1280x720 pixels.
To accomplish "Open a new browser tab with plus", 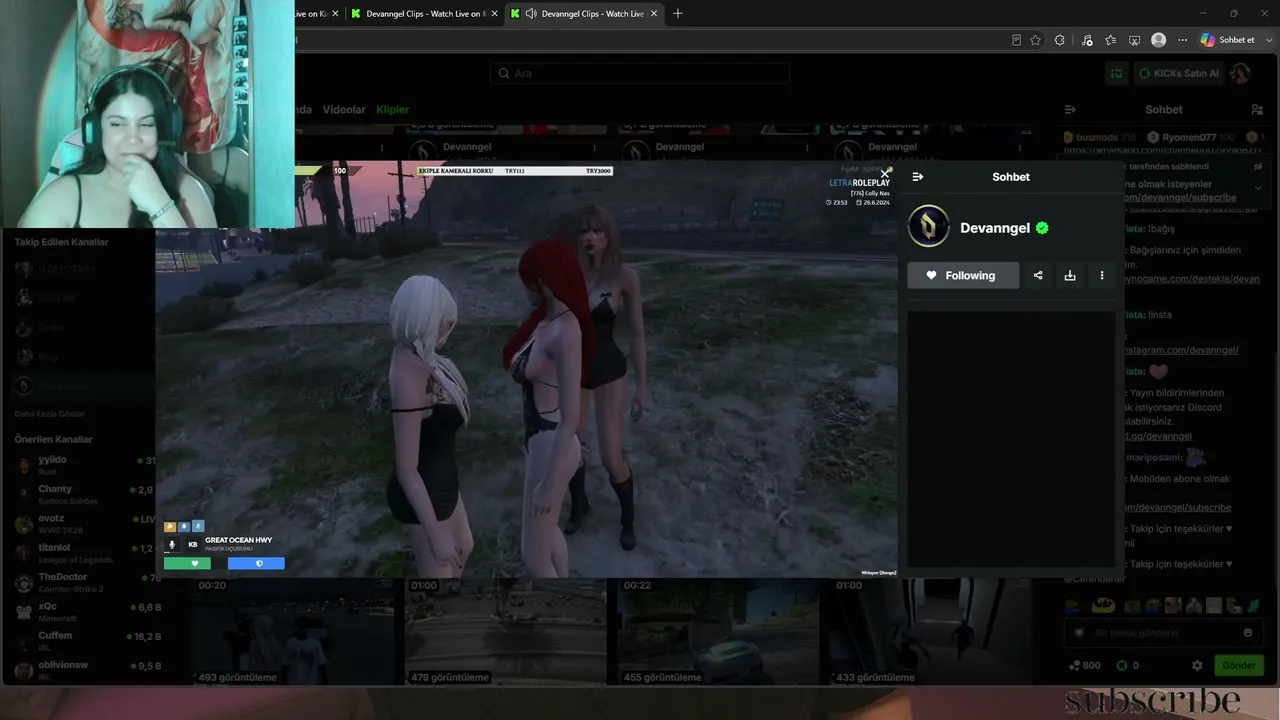I will pyautogui.click(x=678, y=13).
